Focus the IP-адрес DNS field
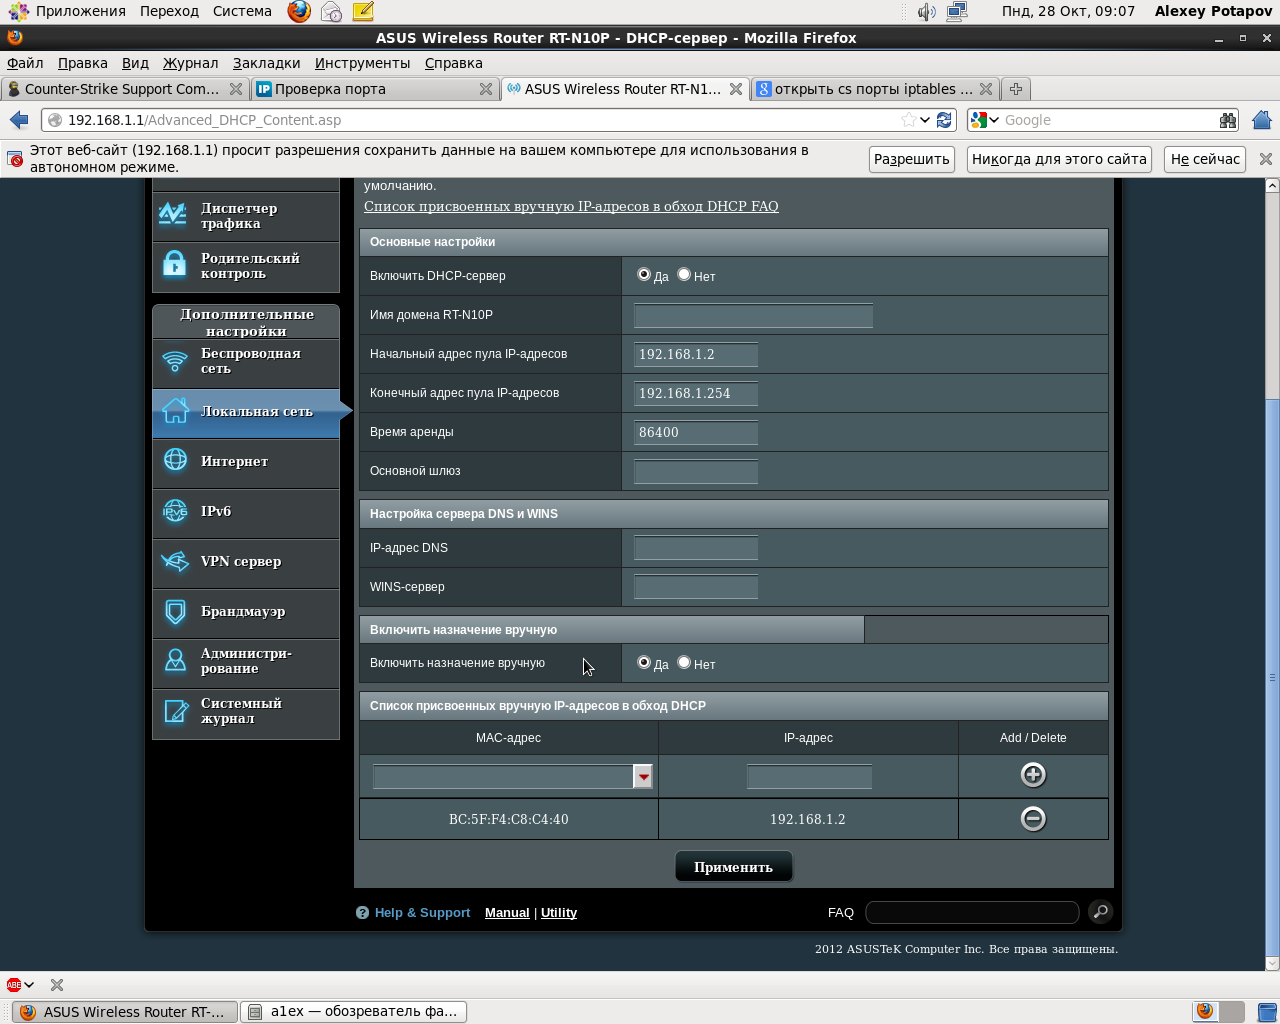Screen dimensions: 1280x1024 click(696, 548)
